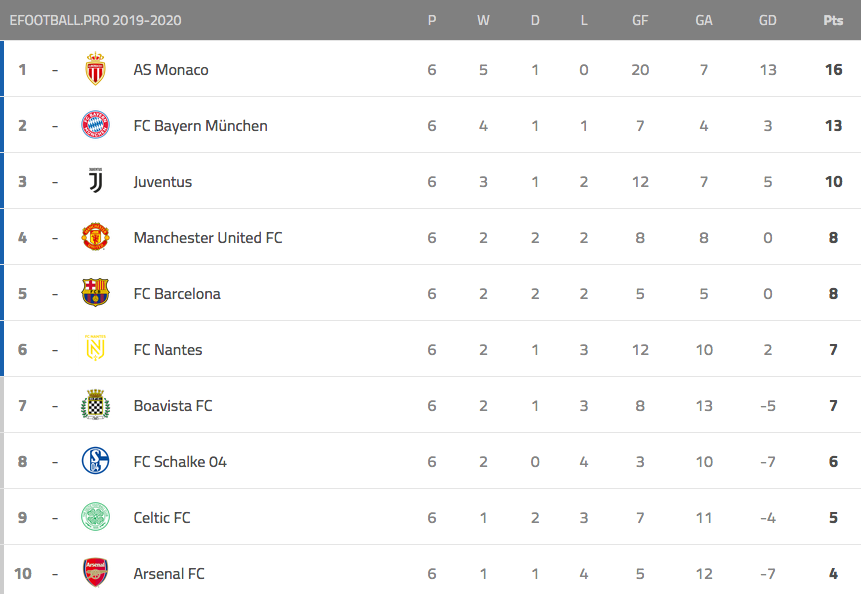Screen dimensions: 861x594
Task: Click the FC Schalke 04 logo
Action: coord(96,461)
